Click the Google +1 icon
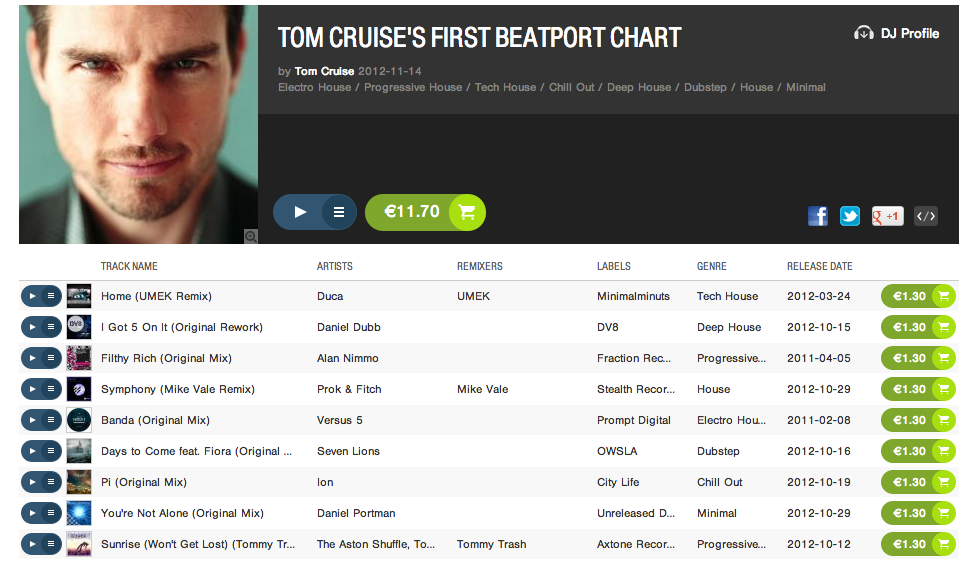977x578 pixels. pyautogui.click(x=887, y=215)
